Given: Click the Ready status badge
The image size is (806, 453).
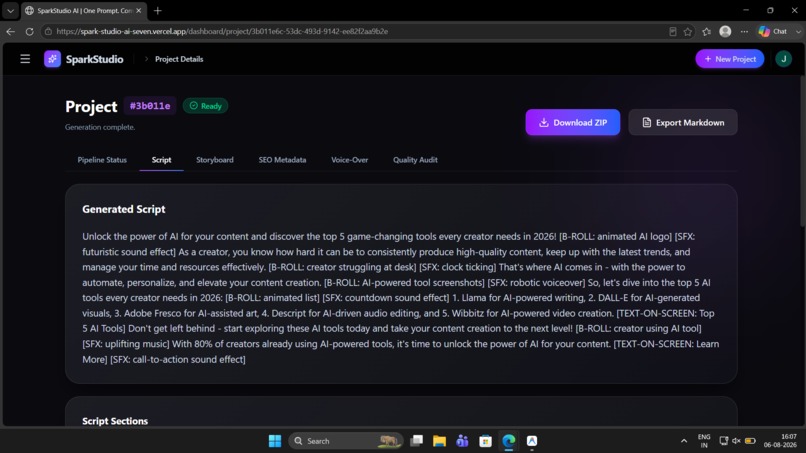Looking at the screenshot, I should point(205,106).
